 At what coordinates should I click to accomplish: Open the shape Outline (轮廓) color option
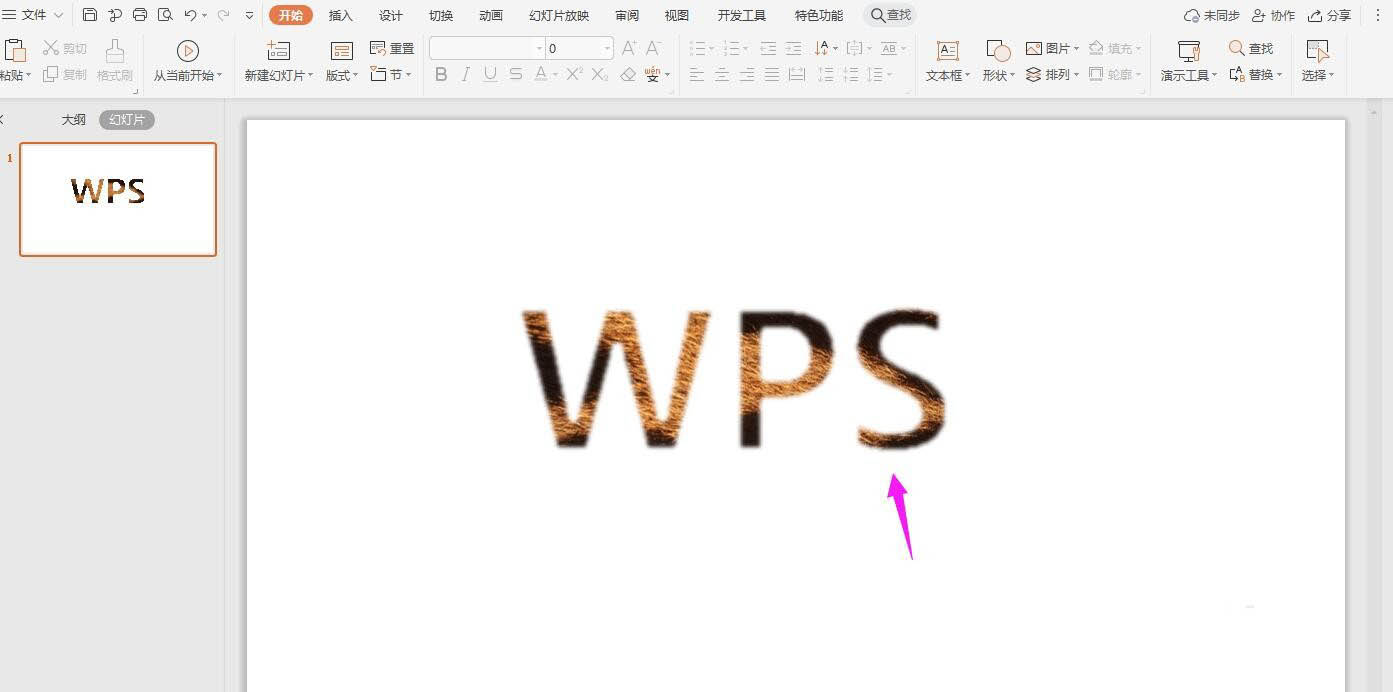(1115, 75)
